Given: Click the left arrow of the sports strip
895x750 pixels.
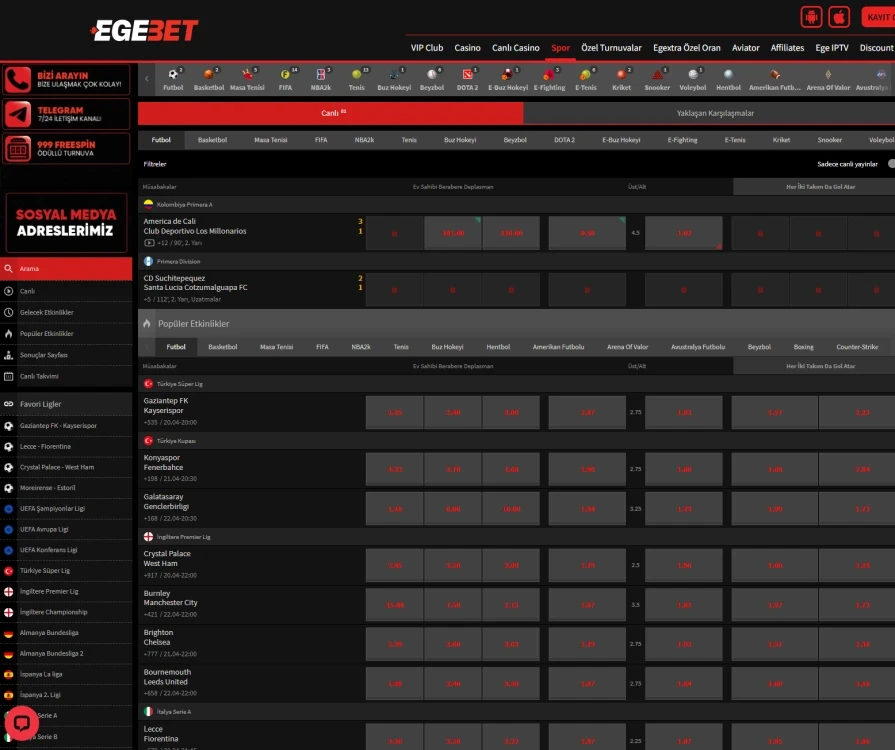Looking at the screenshot, I should click(147, 79).
